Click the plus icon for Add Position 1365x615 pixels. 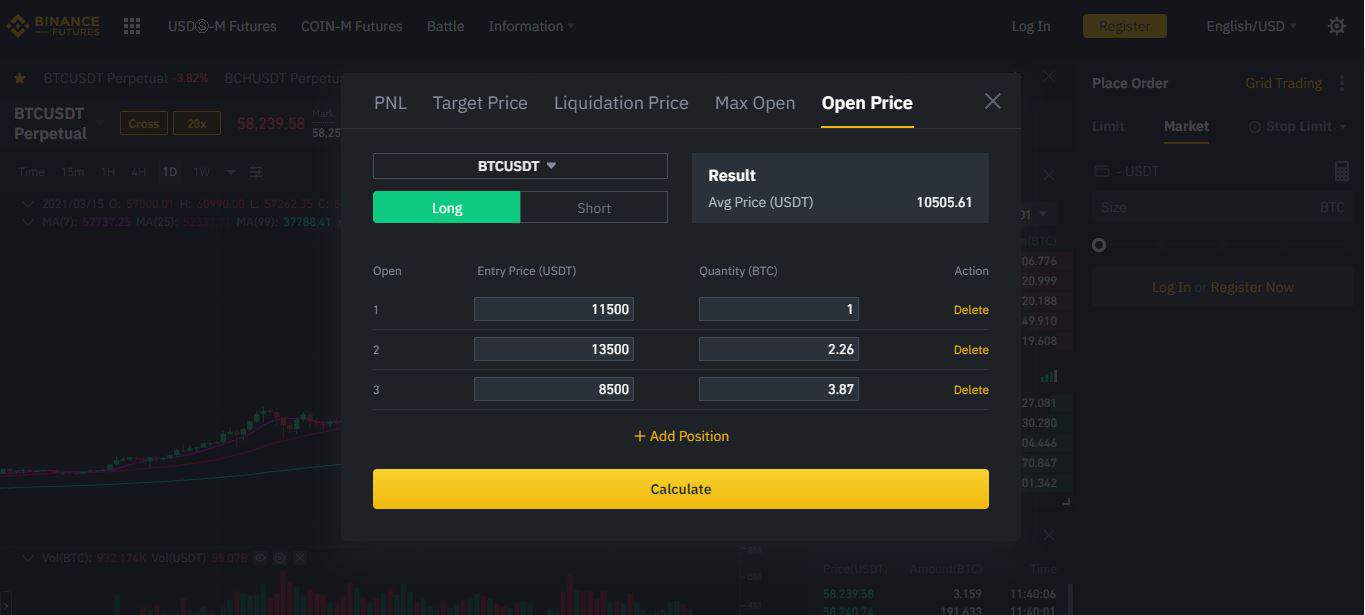coord(640,436)
